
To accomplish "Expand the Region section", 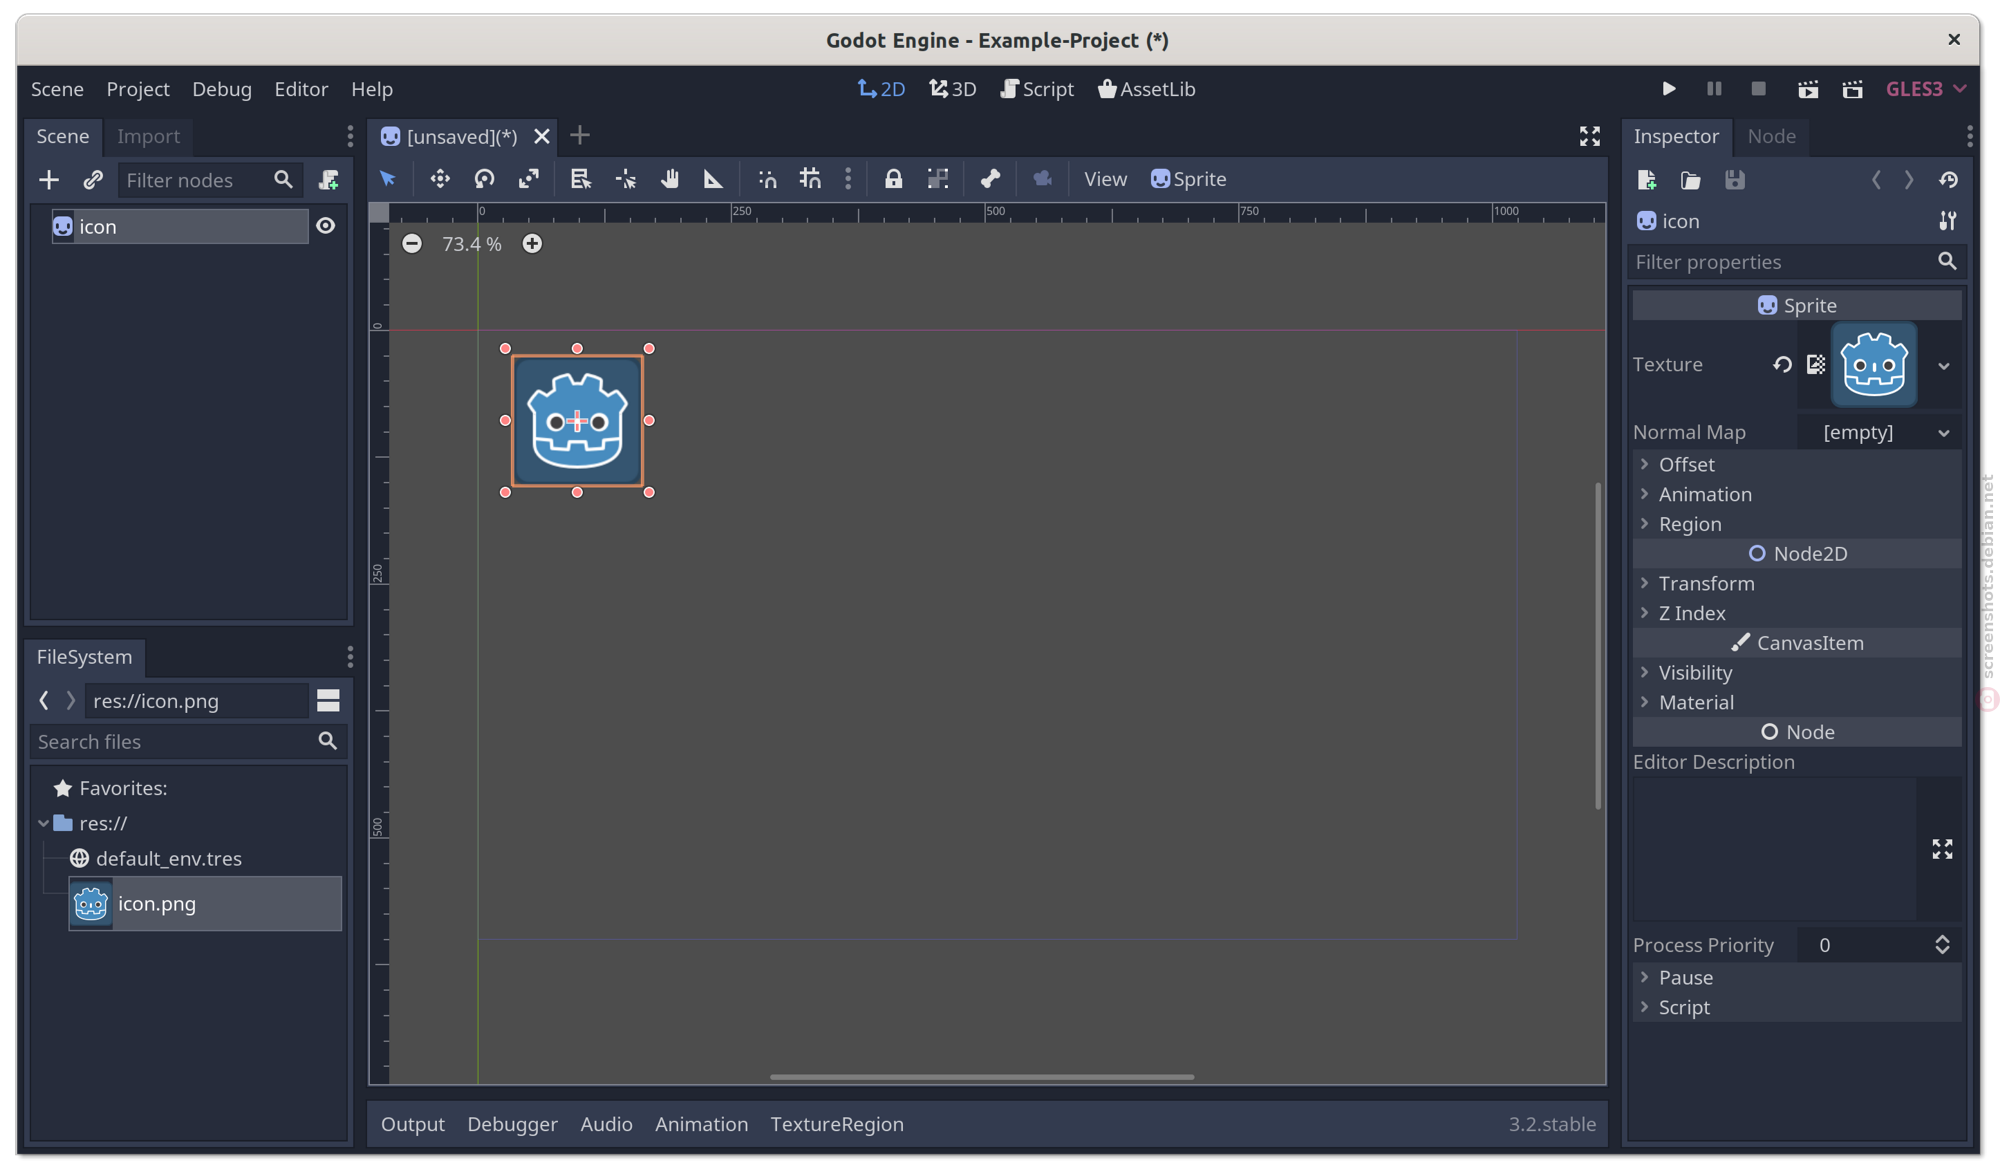I will (1797, 524).
